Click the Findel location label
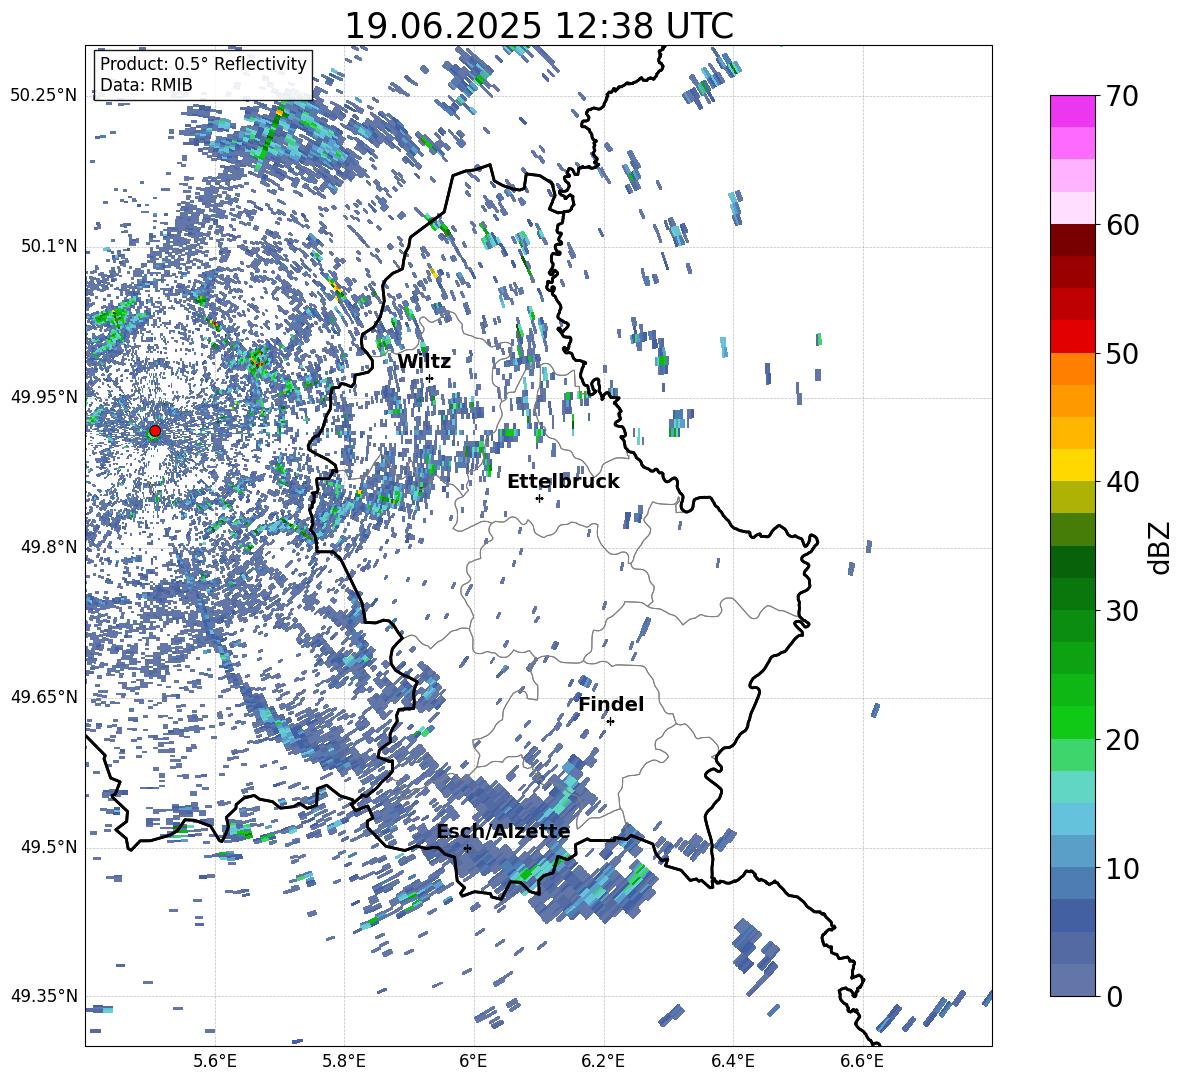This screenshot has width=1184, height=1081. 611,704
